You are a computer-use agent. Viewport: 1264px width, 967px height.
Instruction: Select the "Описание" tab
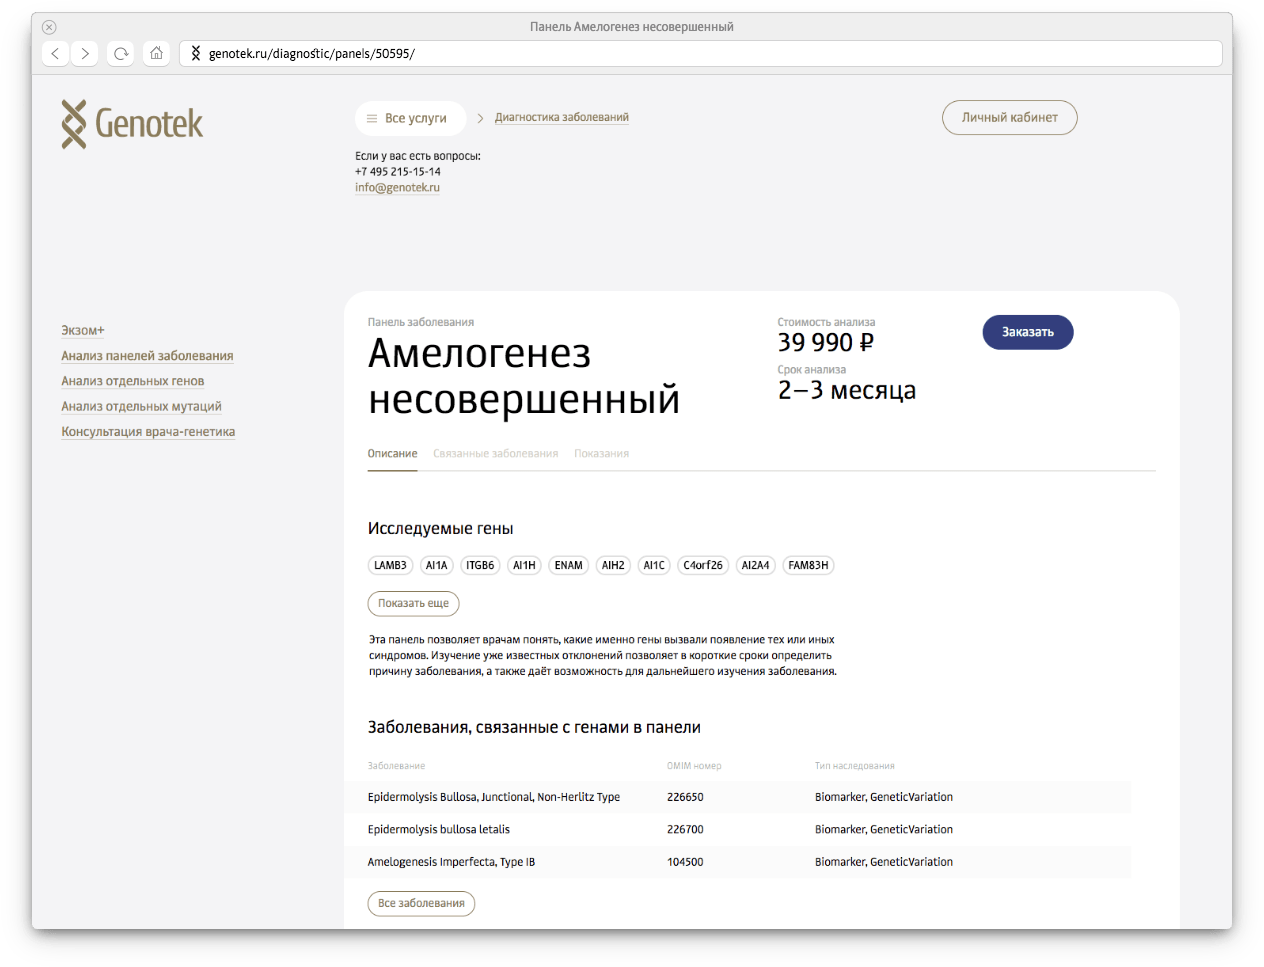coord(392,454)
